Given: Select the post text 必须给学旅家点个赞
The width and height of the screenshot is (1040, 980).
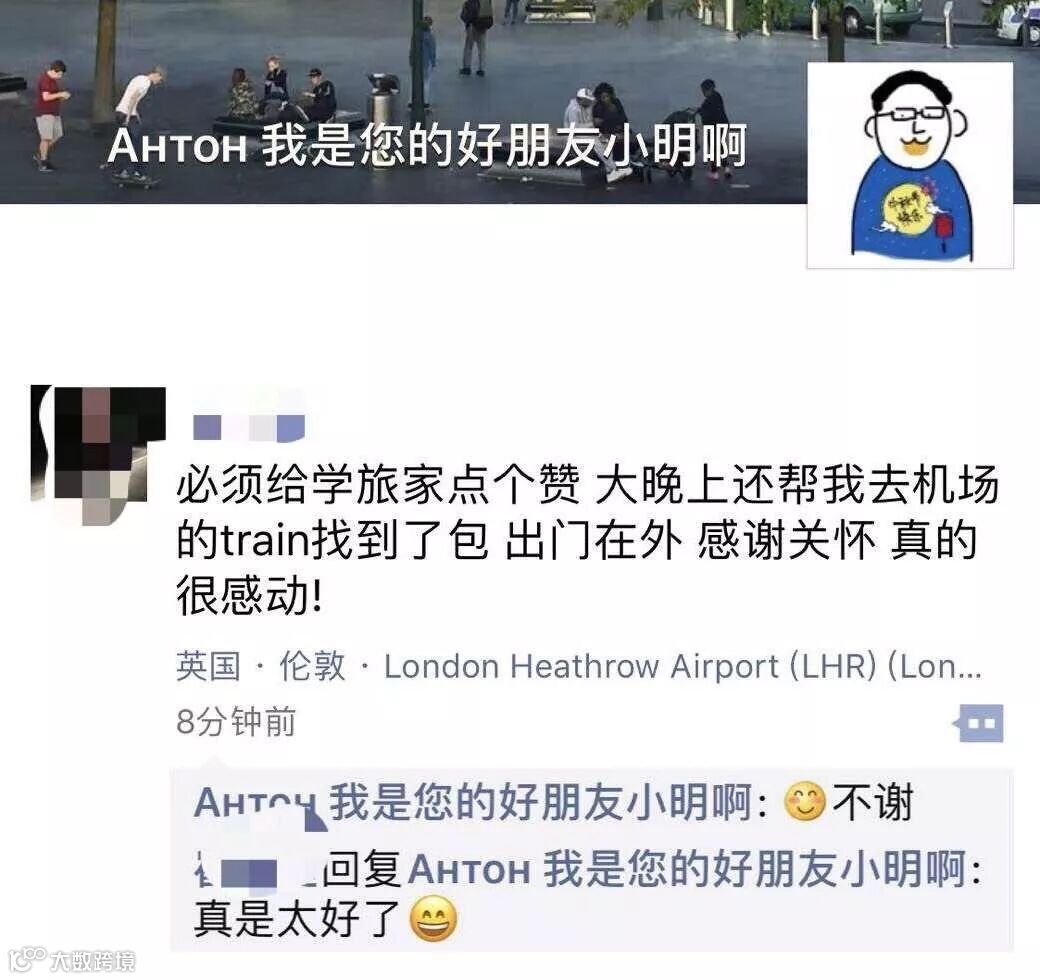Looking at the screenshot, I should pyautogui.click(x=378, y=484).
